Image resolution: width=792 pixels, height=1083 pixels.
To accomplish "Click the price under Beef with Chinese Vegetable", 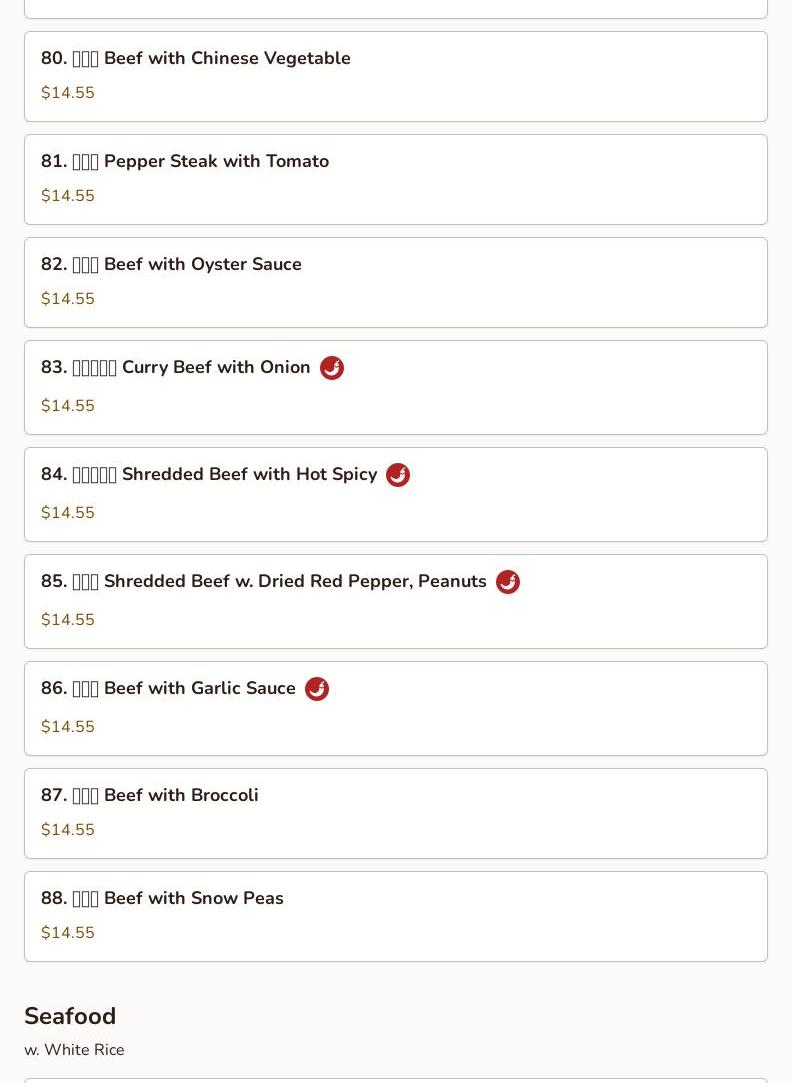I will point(68,93).
